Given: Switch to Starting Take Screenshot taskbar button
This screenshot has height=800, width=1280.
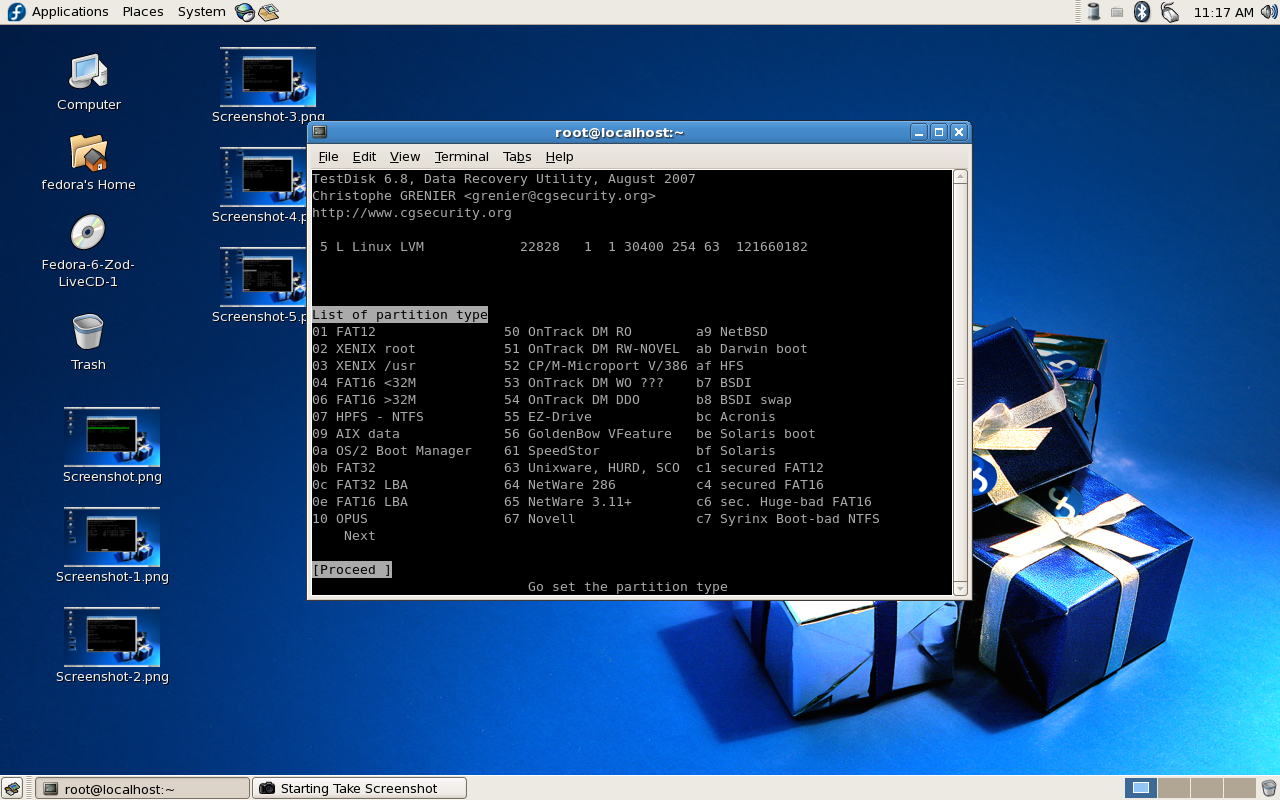Looking at the screenshot, I should point(359,788).
